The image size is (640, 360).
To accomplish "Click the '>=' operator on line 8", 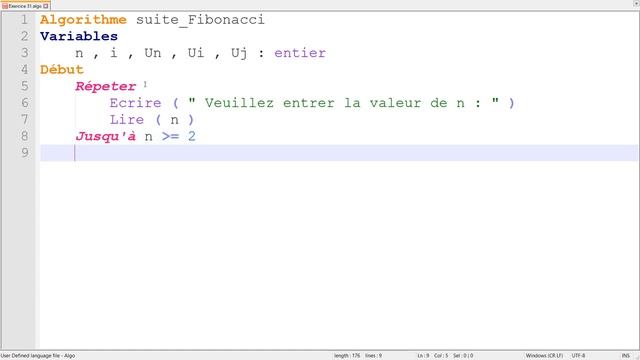I will [x=170, y=136].
